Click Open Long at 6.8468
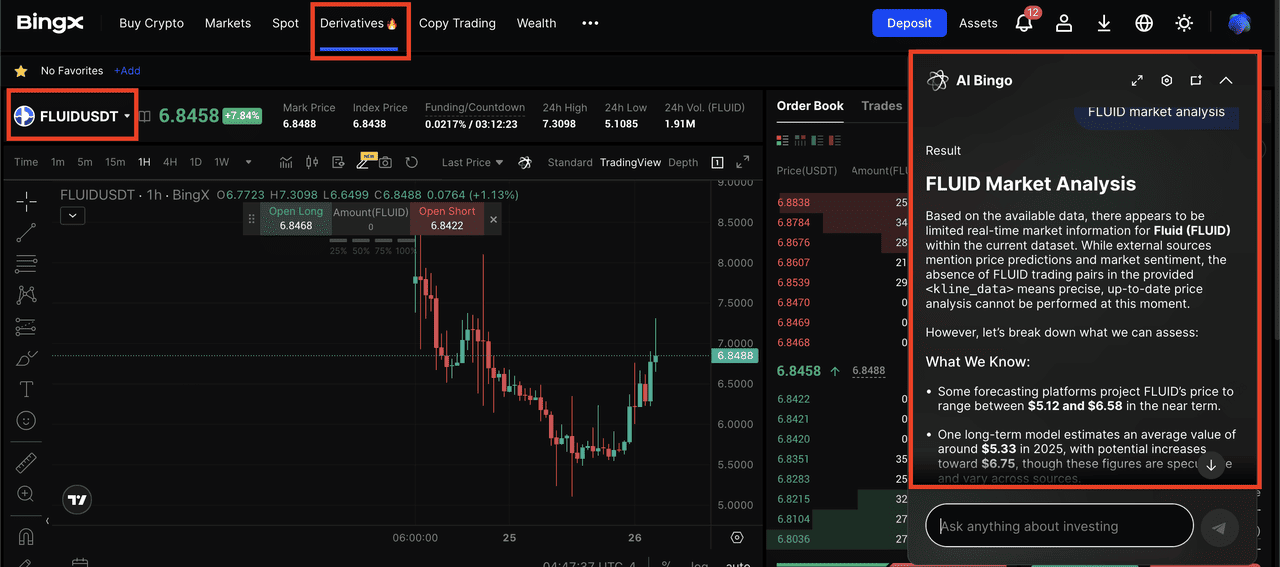Image resolution: width=1280 pixels, height=567 pixels. click(x=295, y=219)
